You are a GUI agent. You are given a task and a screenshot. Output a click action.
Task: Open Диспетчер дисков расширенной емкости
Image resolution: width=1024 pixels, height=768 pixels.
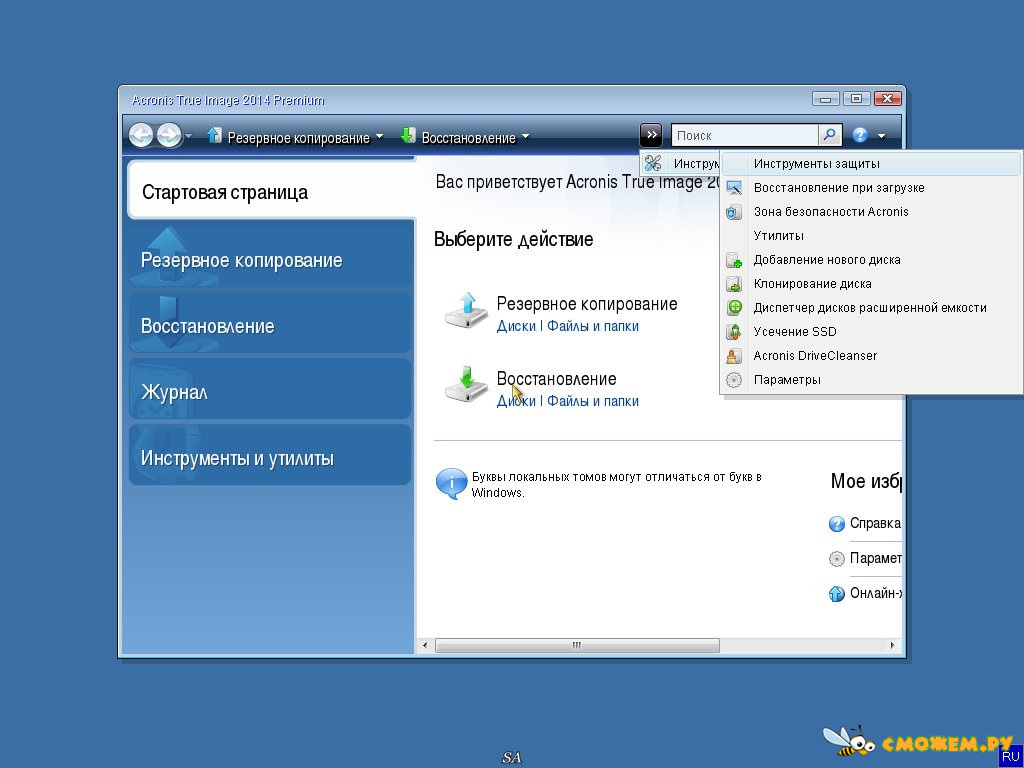tap(871, 308)
